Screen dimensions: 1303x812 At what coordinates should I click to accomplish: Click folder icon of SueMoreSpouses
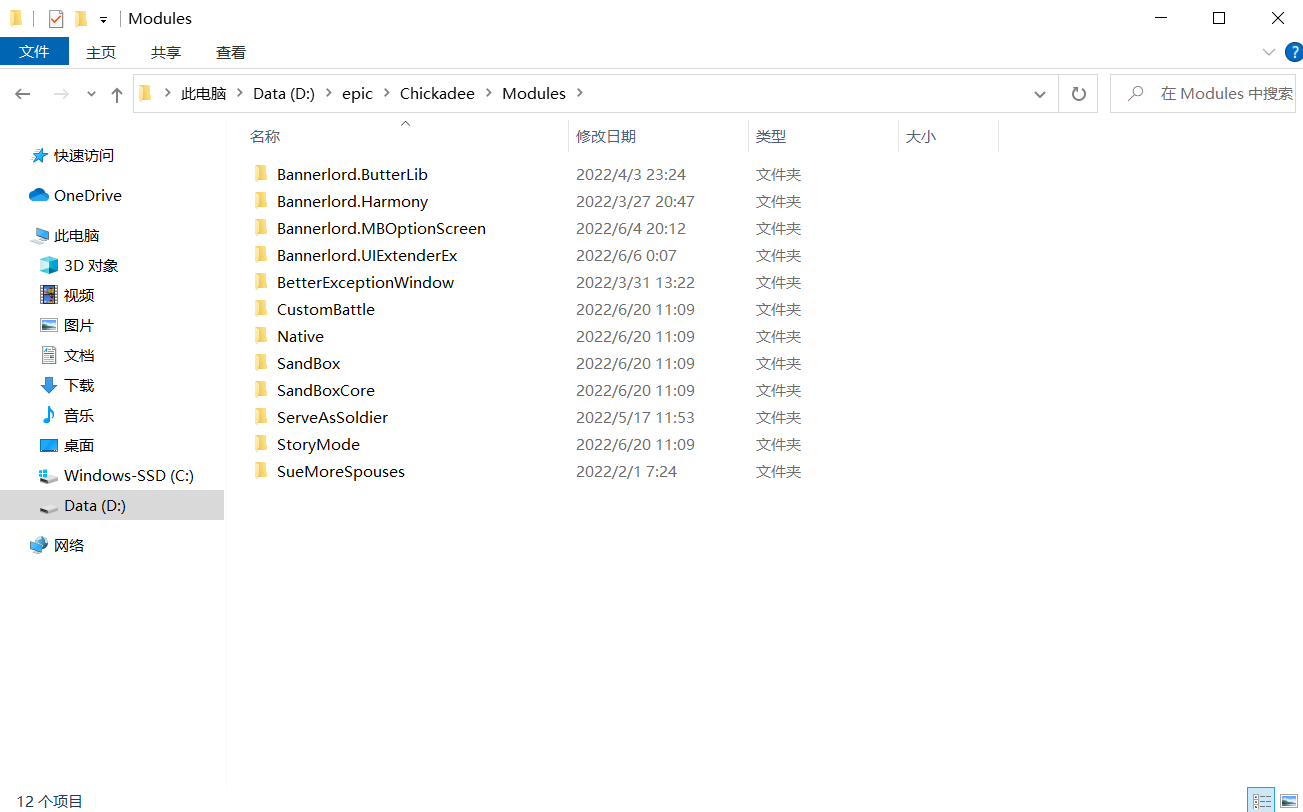tap(261, 471)
